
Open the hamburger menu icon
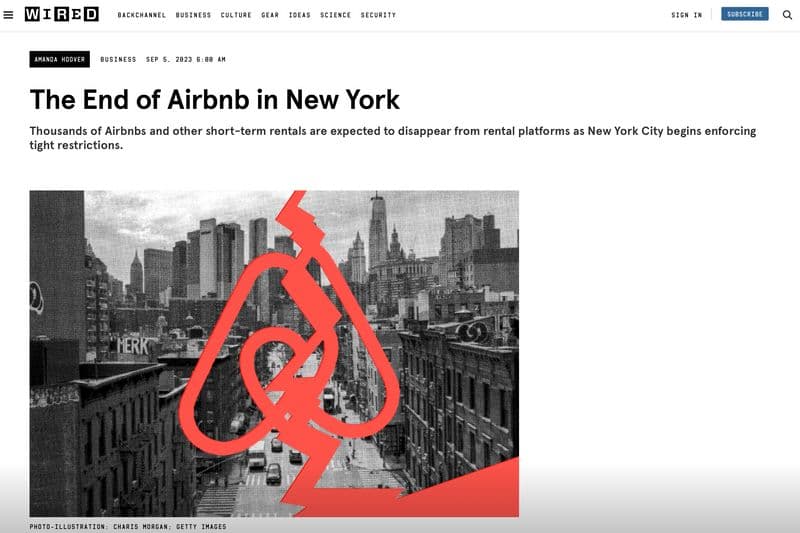pyautogui.click(x=8, y=15)
